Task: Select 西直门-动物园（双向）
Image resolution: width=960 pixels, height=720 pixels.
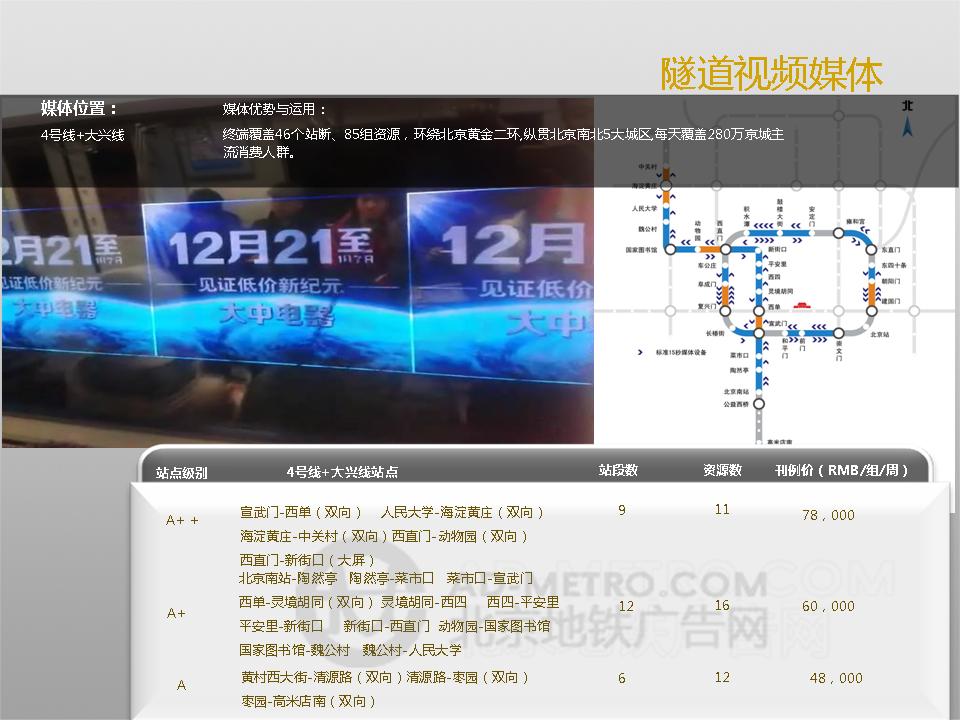Action: (x=460, y=536)
